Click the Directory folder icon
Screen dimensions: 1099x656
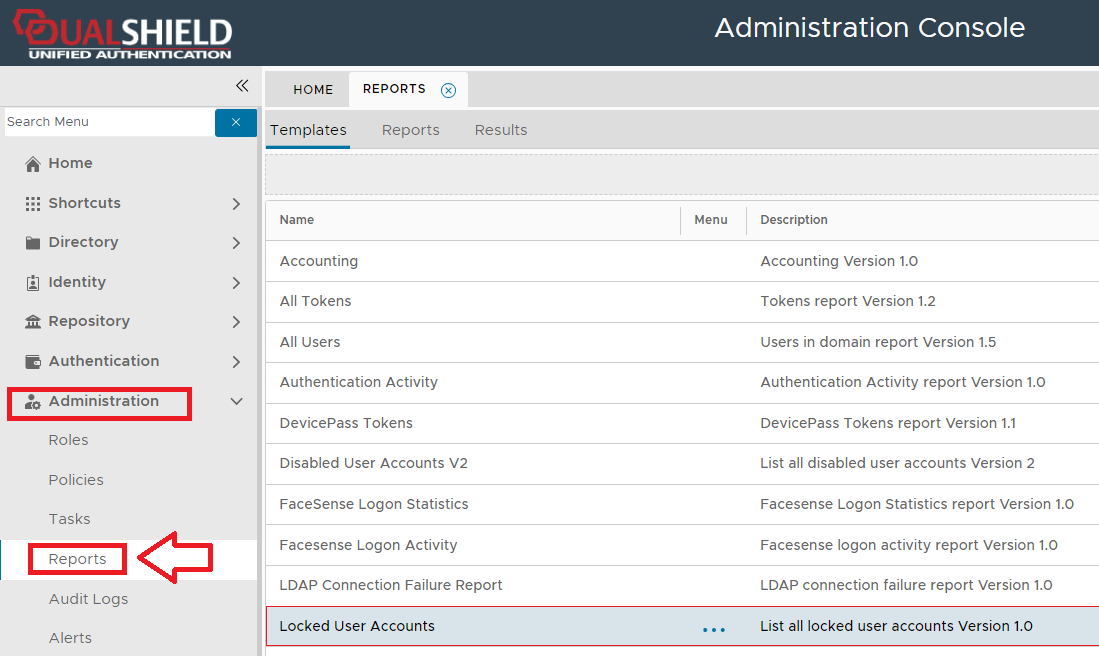[x=33, y=243]
